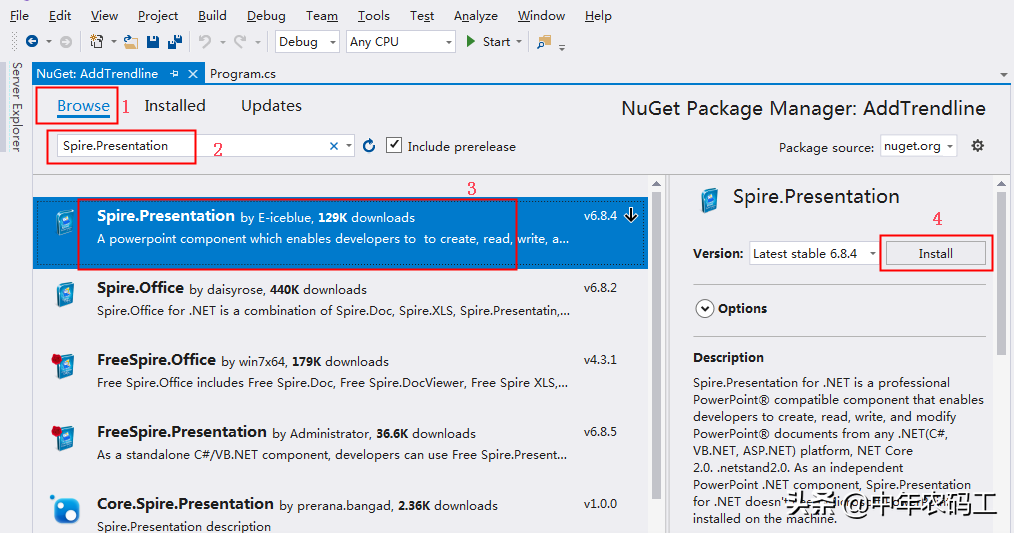
Task: Open the Start button dropdown arrow
Action: click(519, 42)
